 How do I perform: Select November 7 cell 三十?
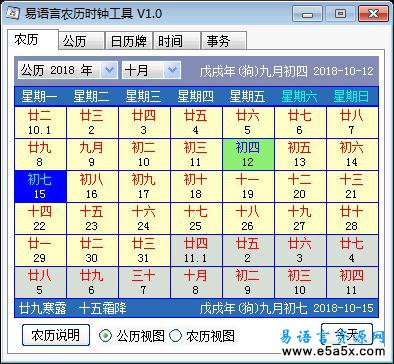coord(144,283)
